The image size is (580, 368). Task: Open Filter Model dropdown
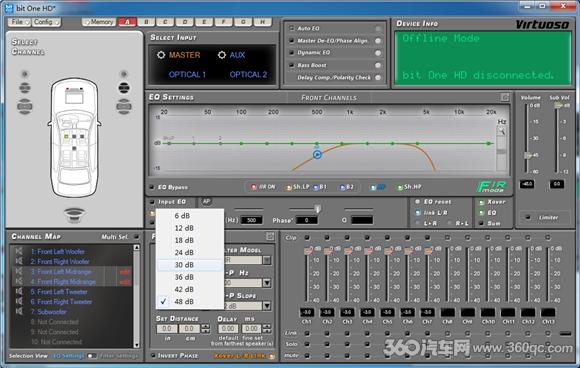point(267,260)
